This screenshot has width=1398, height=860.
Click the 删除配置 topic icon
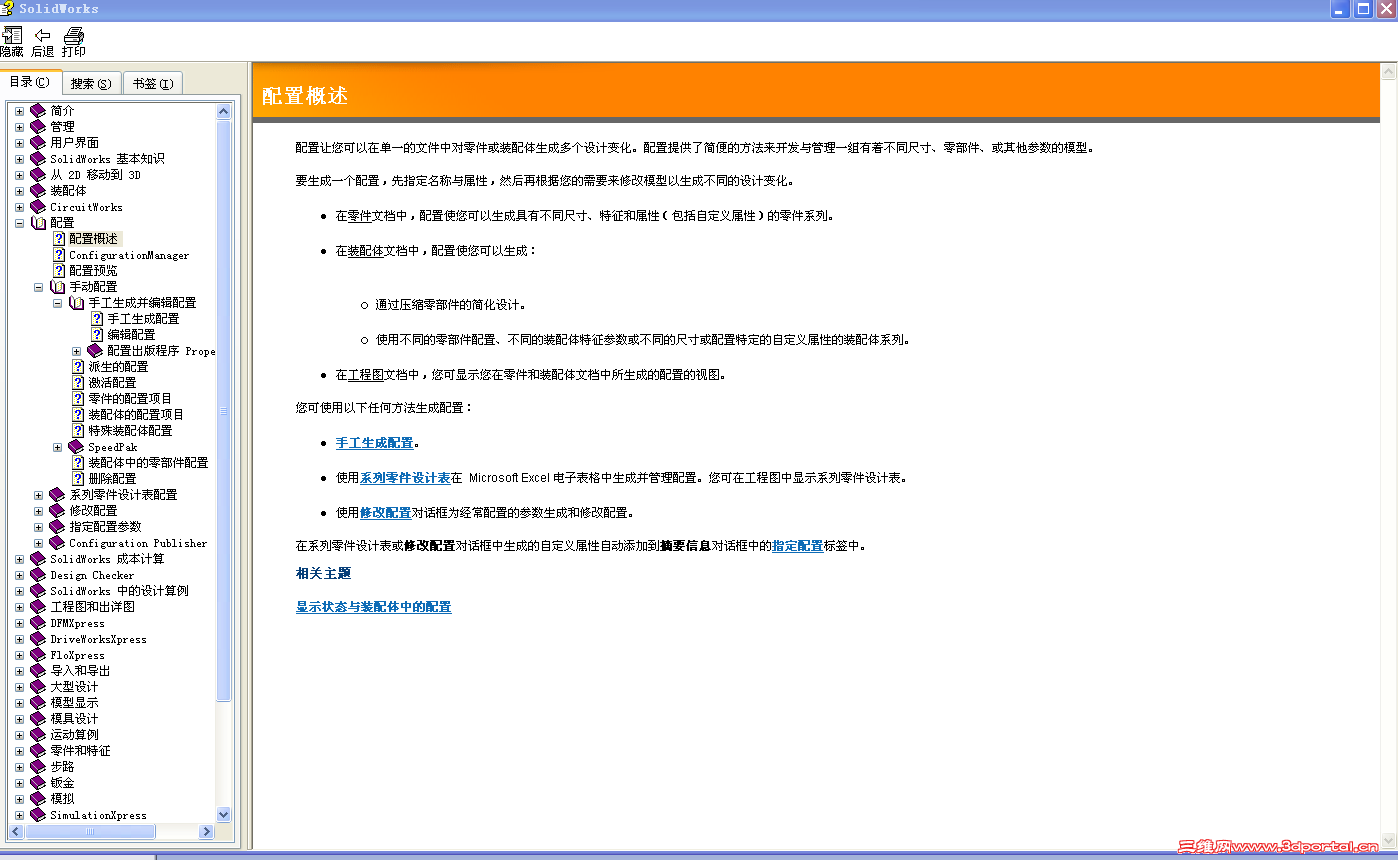click(78, 479)
